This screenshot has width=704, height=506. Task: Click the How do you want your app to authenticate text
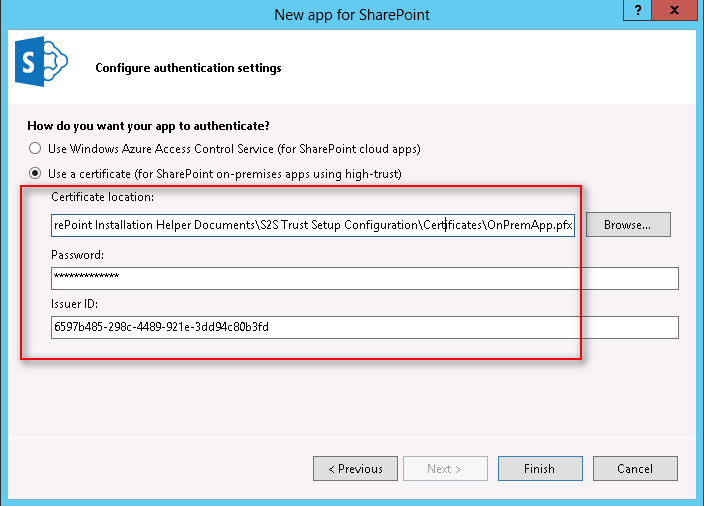click(x=148, y=125)
